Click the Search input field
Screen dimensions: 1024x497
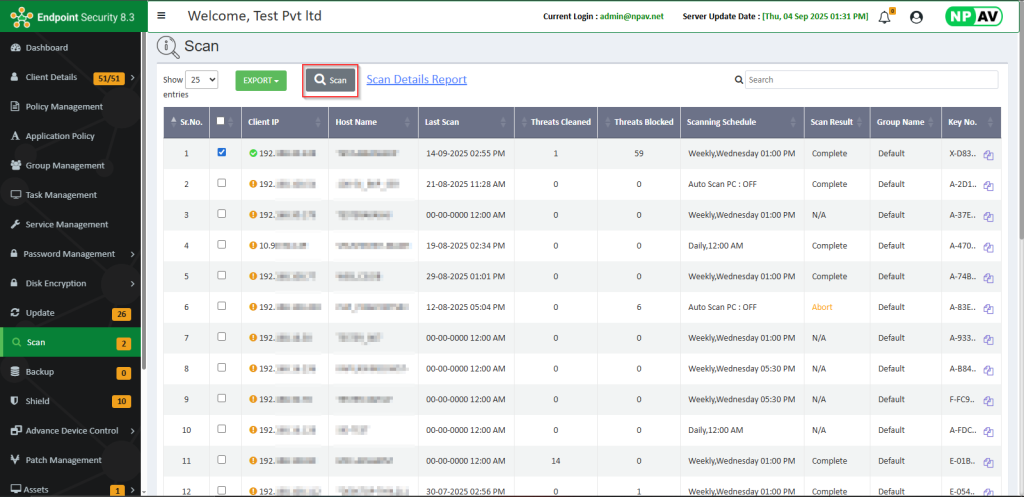[x=870, y=80]
